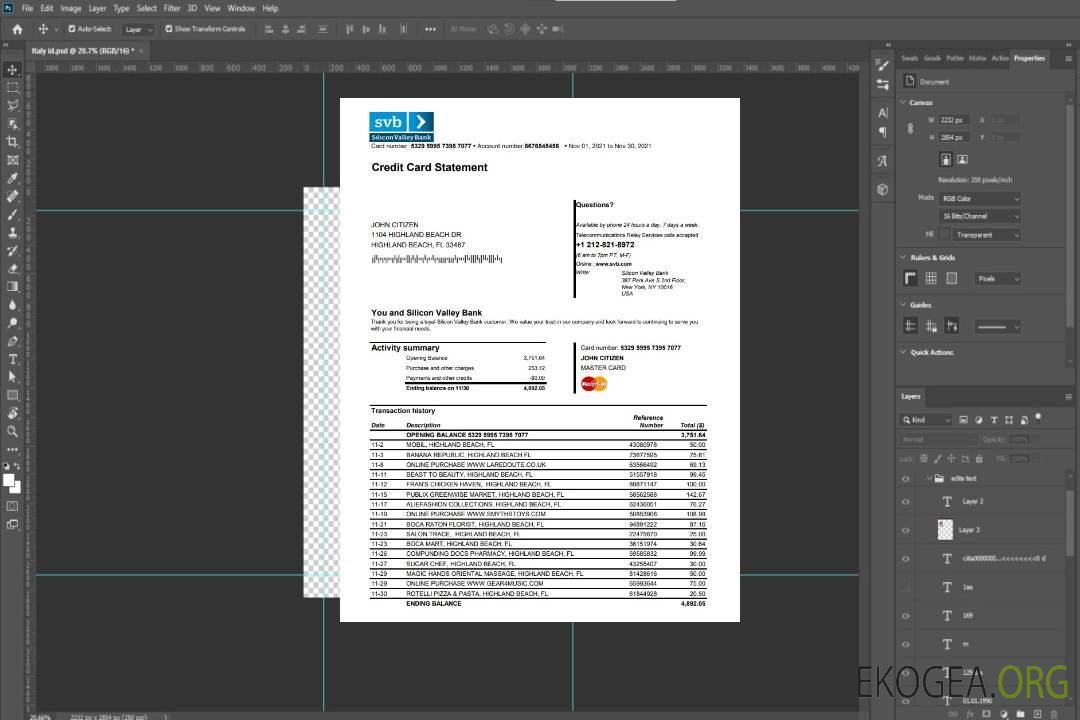Select the Eraser tool

pyautogui.click(x=12, y=269)
